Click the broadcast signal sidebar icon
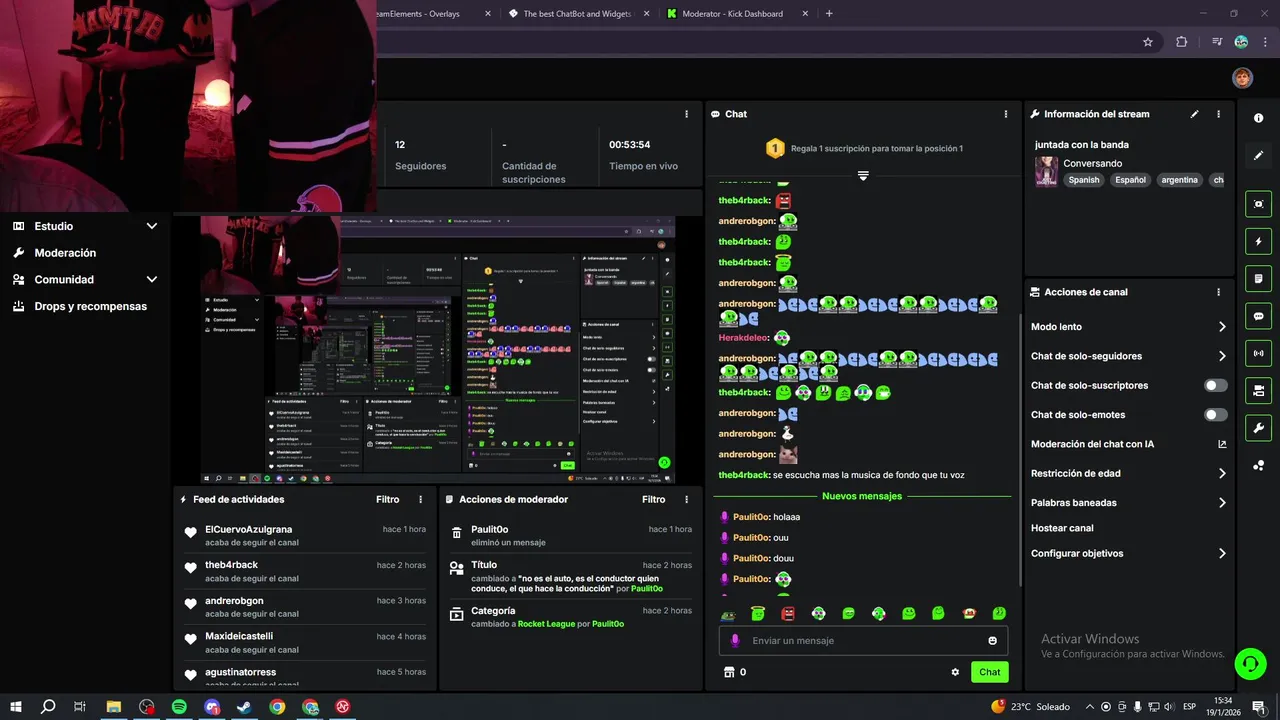Viewport: 1280px width, 720px height. (1258, 353)
